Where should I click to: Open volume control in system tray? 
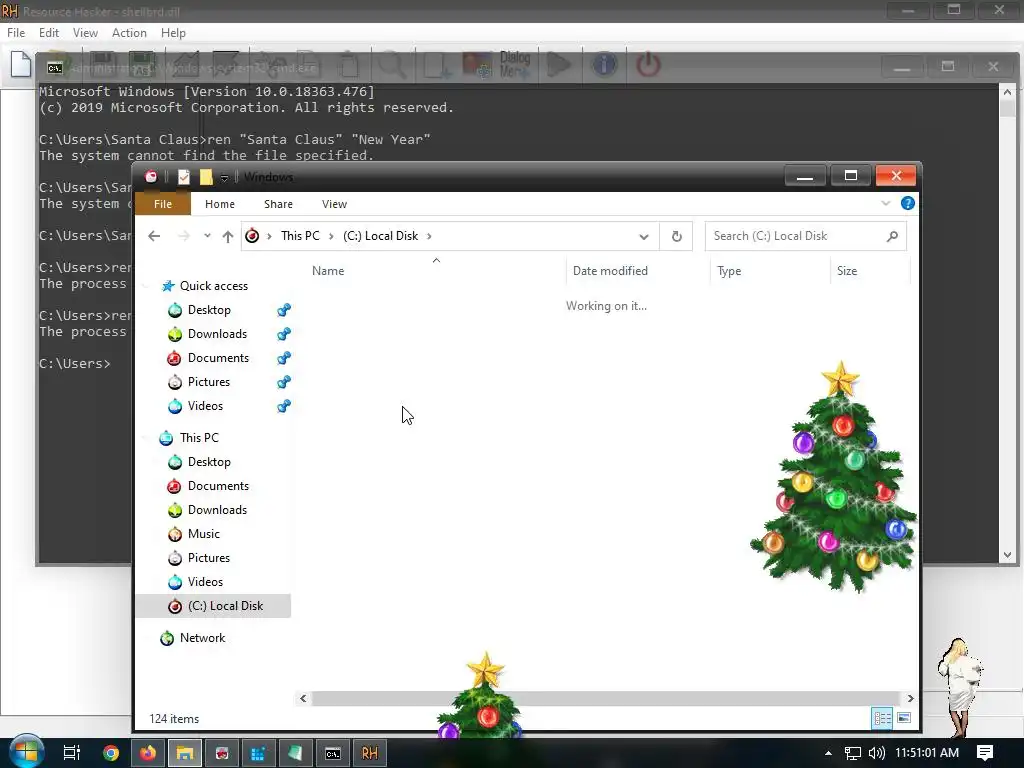876,753
